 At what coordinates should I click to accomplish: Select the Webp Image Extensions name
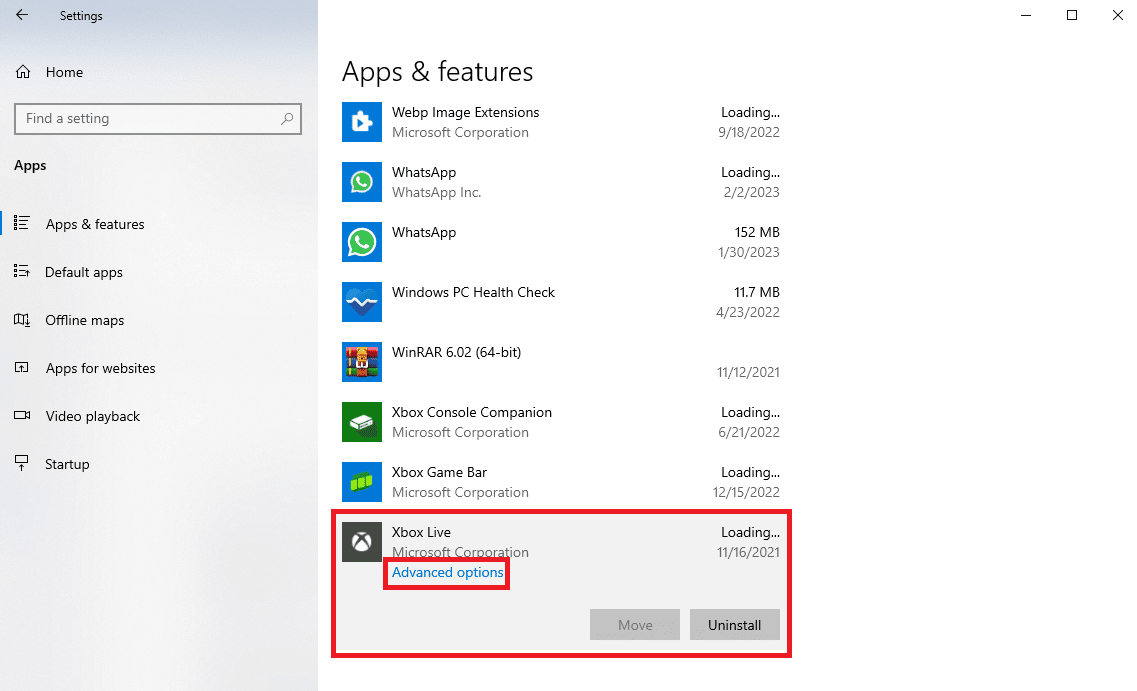coord(466,112)
